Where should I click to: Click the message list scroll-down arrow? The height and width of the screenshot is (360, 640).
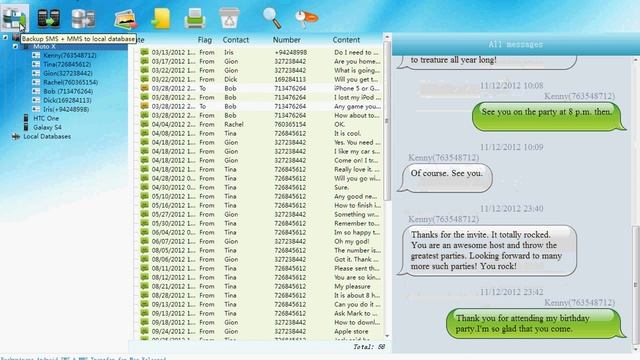pos(387,336)
